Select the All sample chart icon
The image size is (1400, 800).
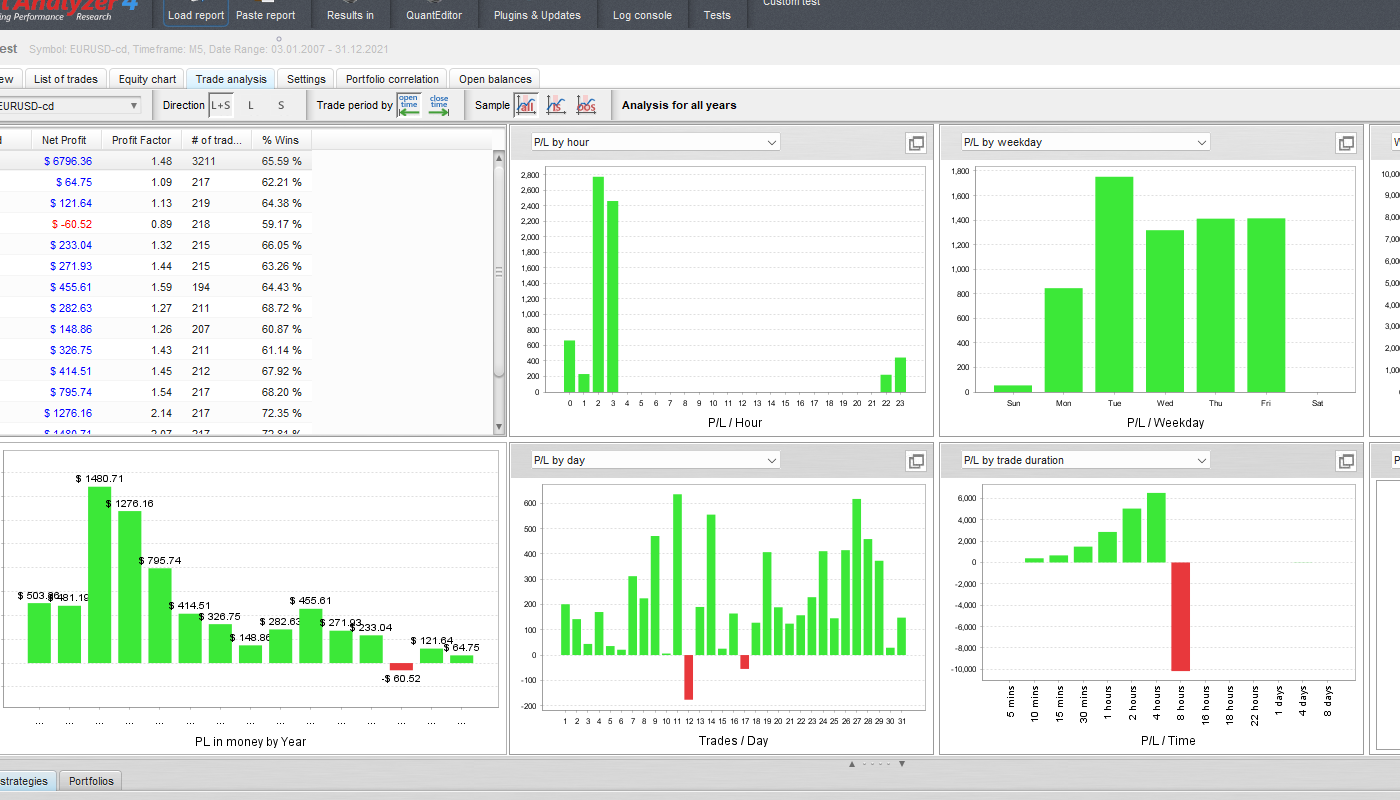coord(526,105)
